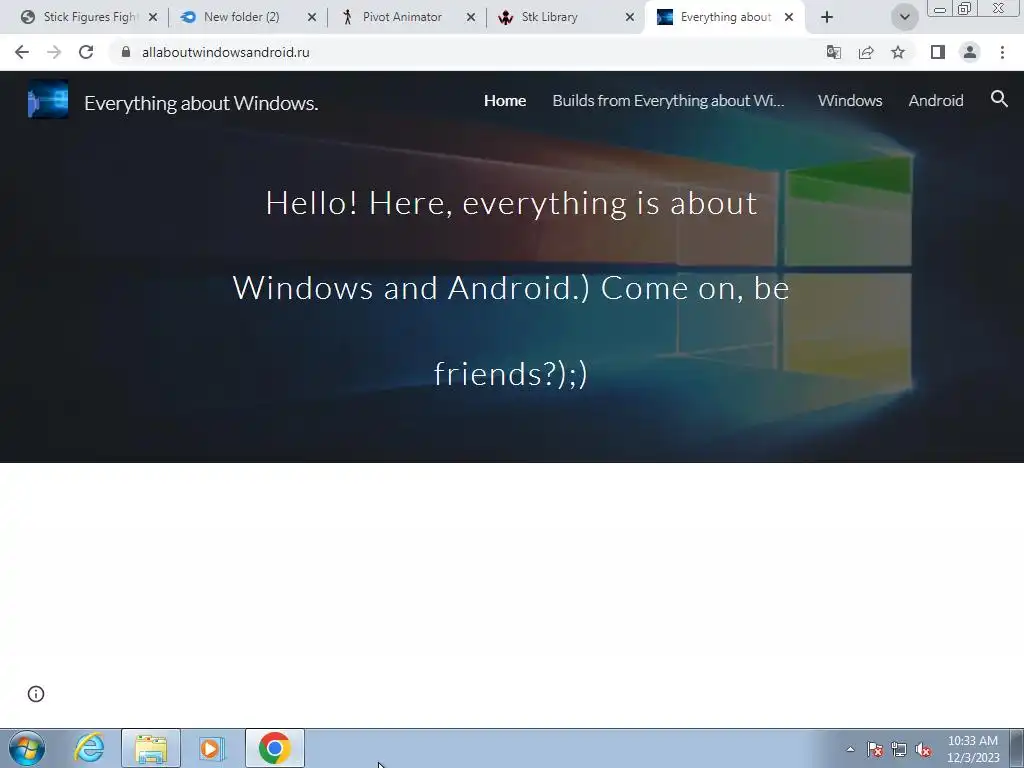Open the network status tray icon
The height and width of the screenshot is (768, 1024).
(x=899, y=749)
